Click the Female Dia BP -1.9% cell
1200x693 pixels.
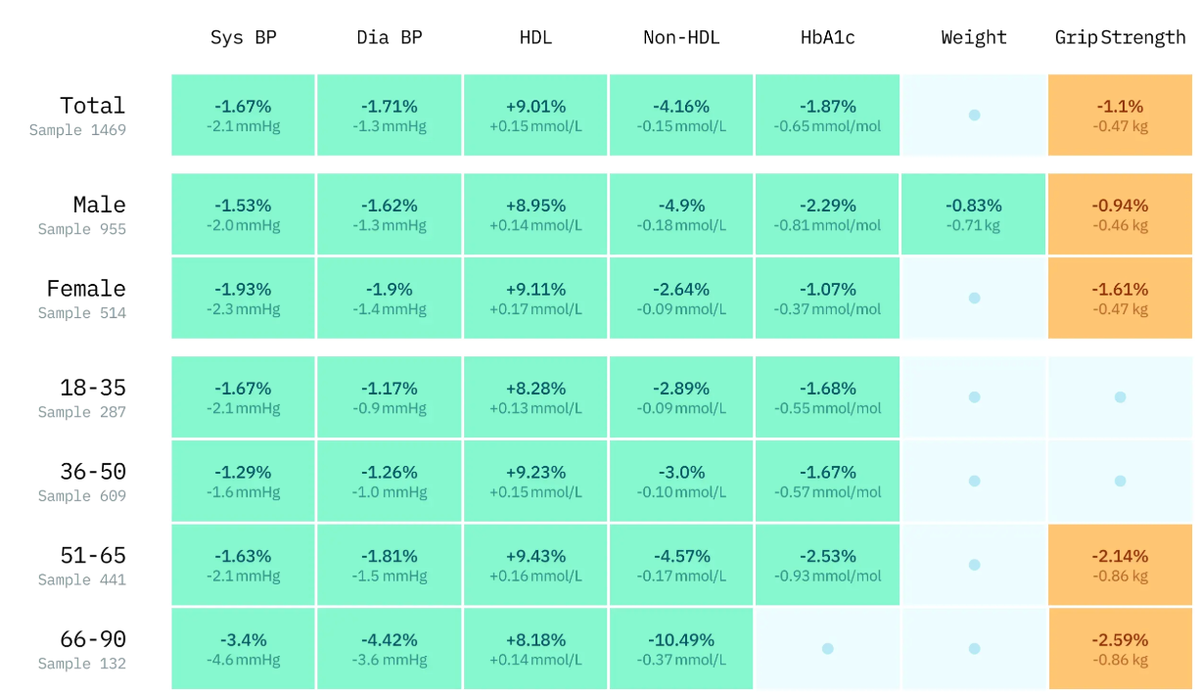389,298
